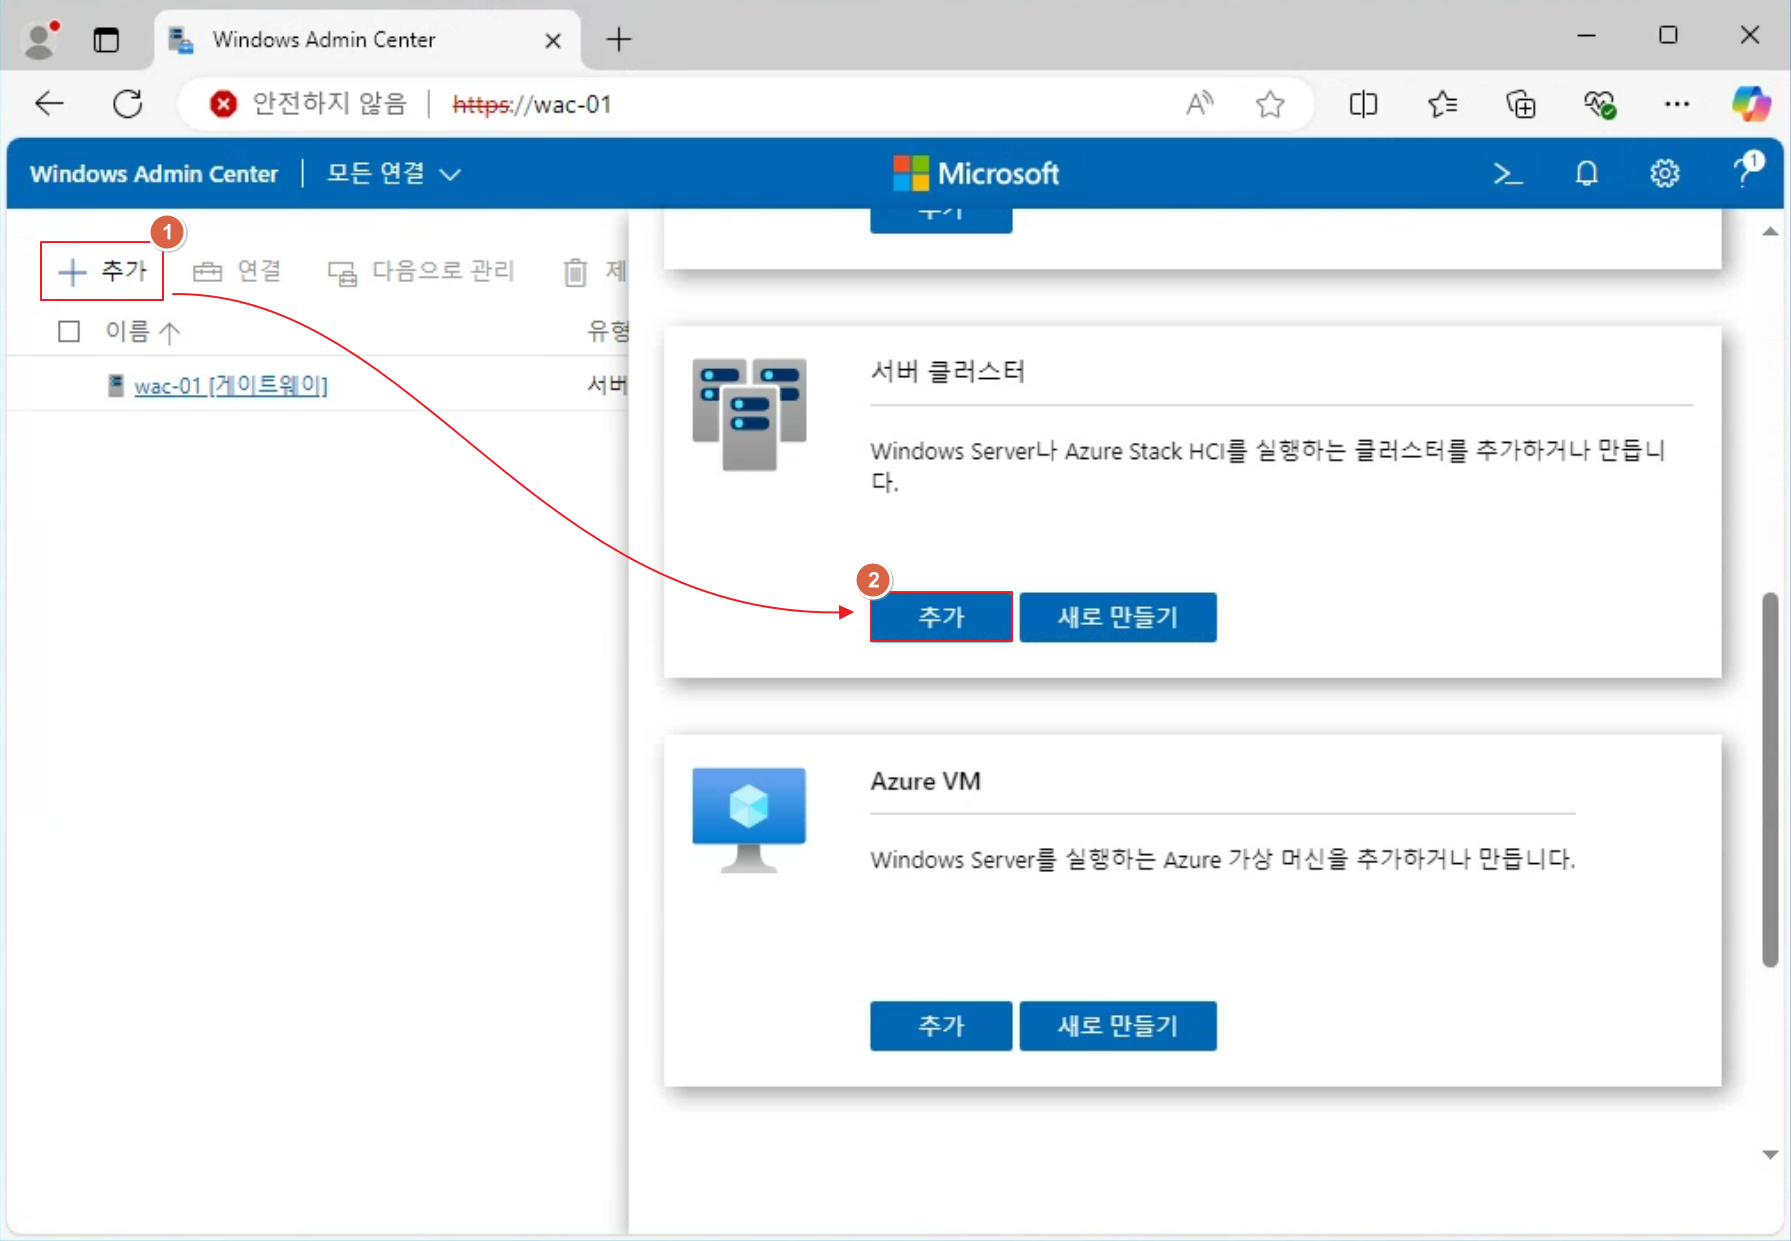1791x1241 pixels.
Task: Click Add under Server Cluster
Action: (941, 617)
